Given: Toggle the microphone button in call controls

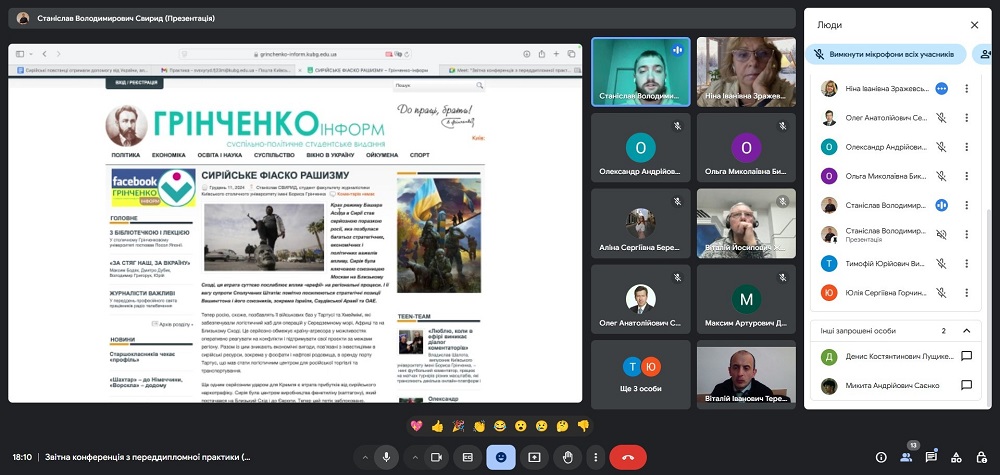Looking at the screenshot, I should [387, 457].
